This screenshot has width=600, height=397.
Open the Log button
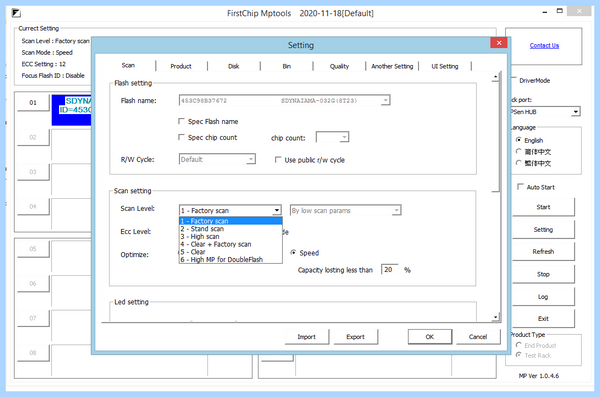[543, 297]
